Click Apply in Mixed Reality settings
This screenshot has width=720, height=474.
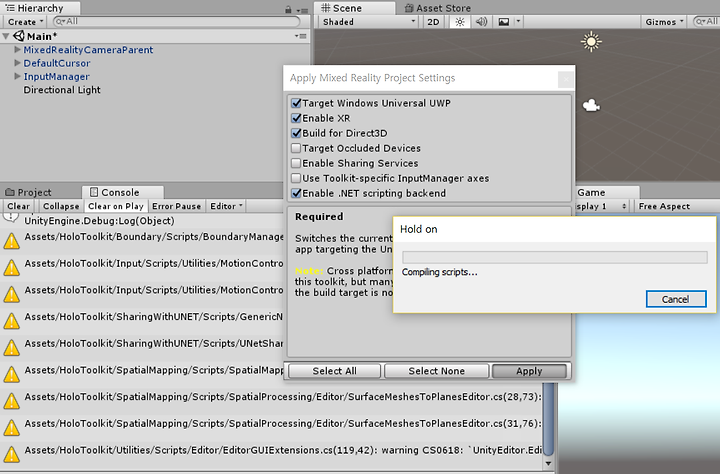tap(529, 371)
